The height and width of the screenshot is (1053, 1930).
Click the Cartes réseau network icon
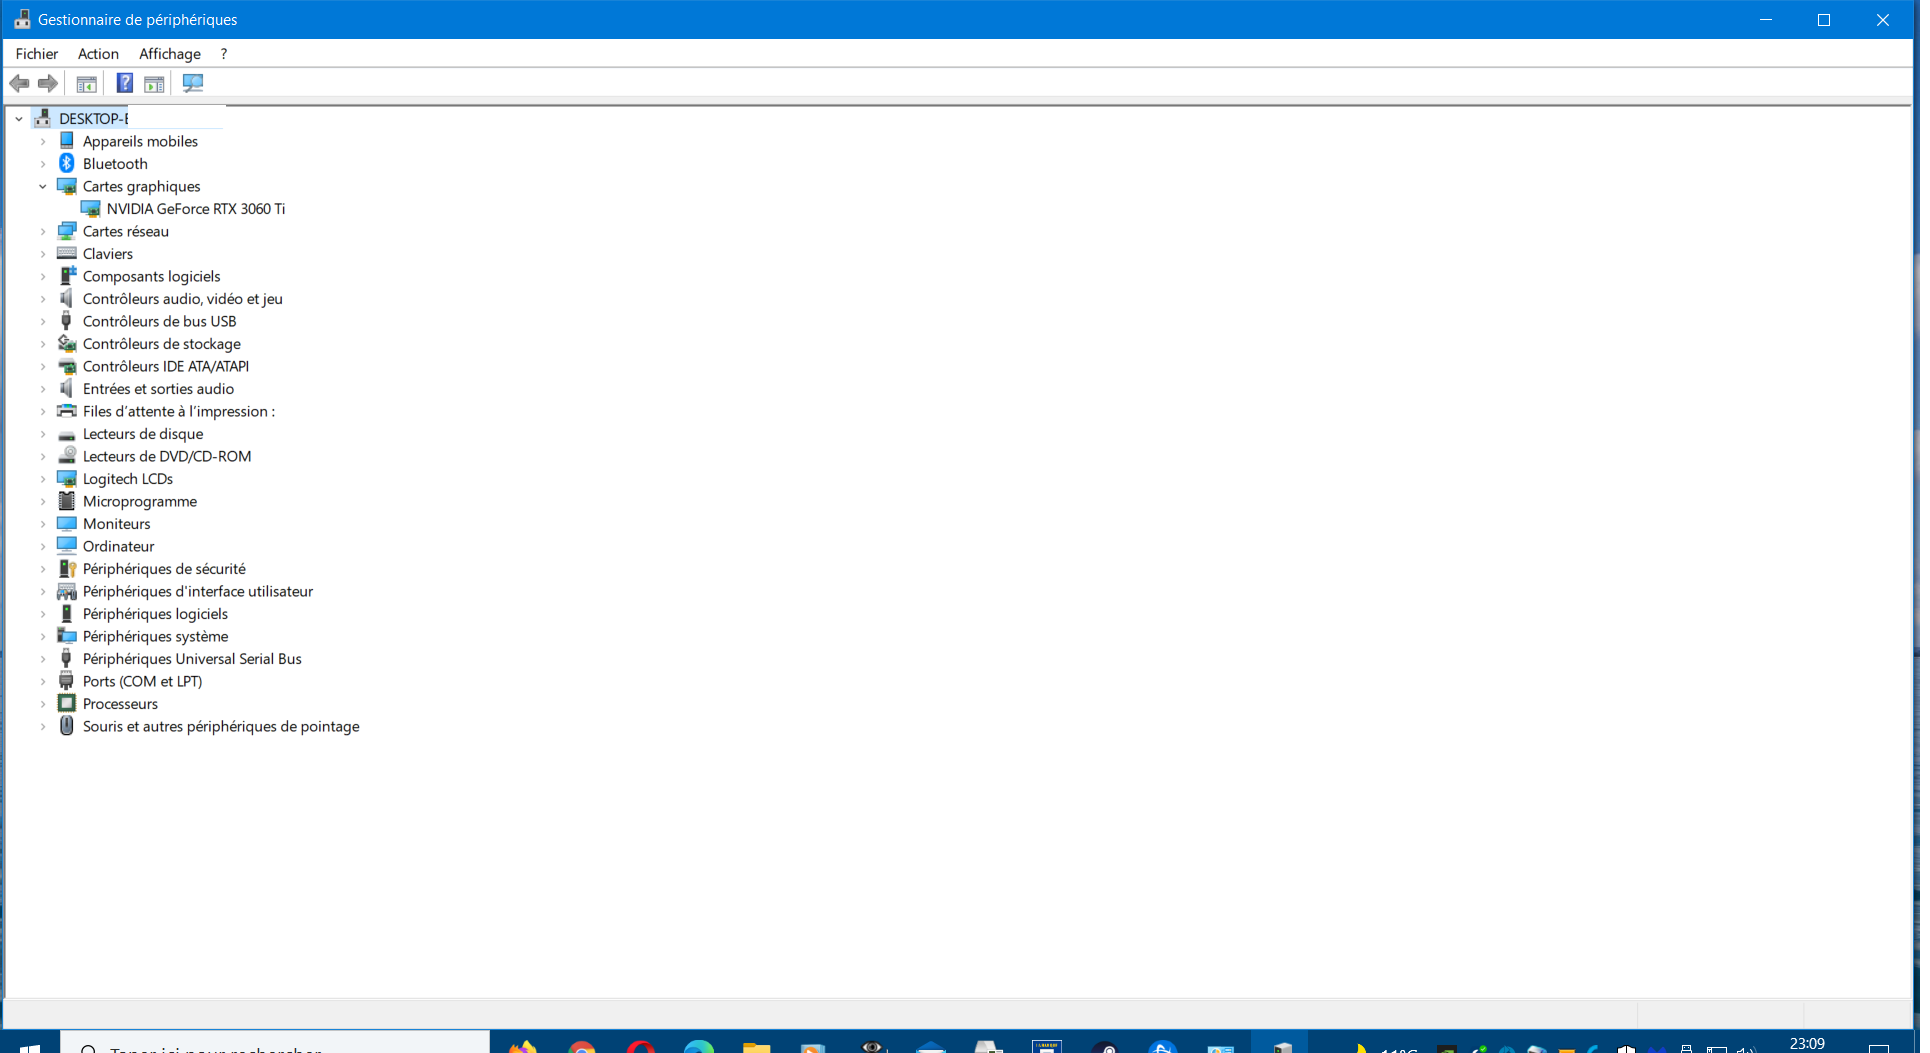[x=67, y=231]
